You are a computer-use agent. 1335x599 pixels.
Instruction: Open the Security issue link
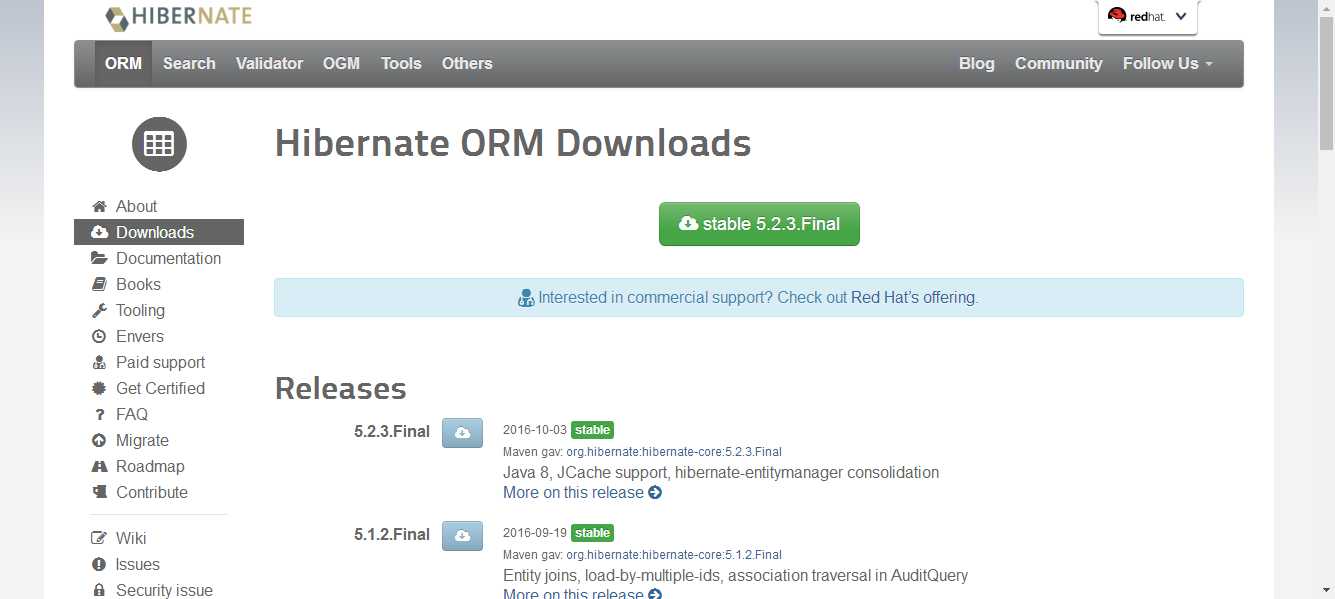click(x=164, y=590)
